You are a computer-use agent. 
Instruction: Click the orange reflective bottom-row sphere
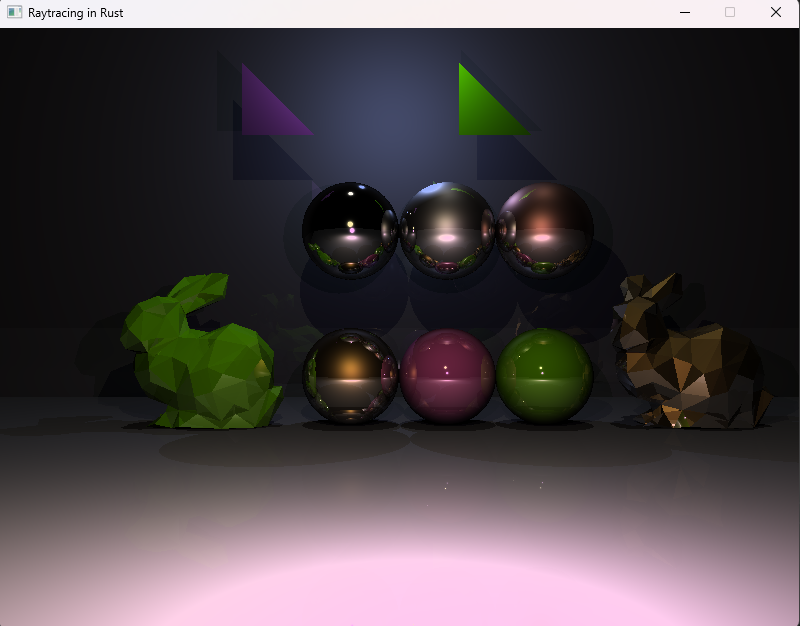pos(350,375)
